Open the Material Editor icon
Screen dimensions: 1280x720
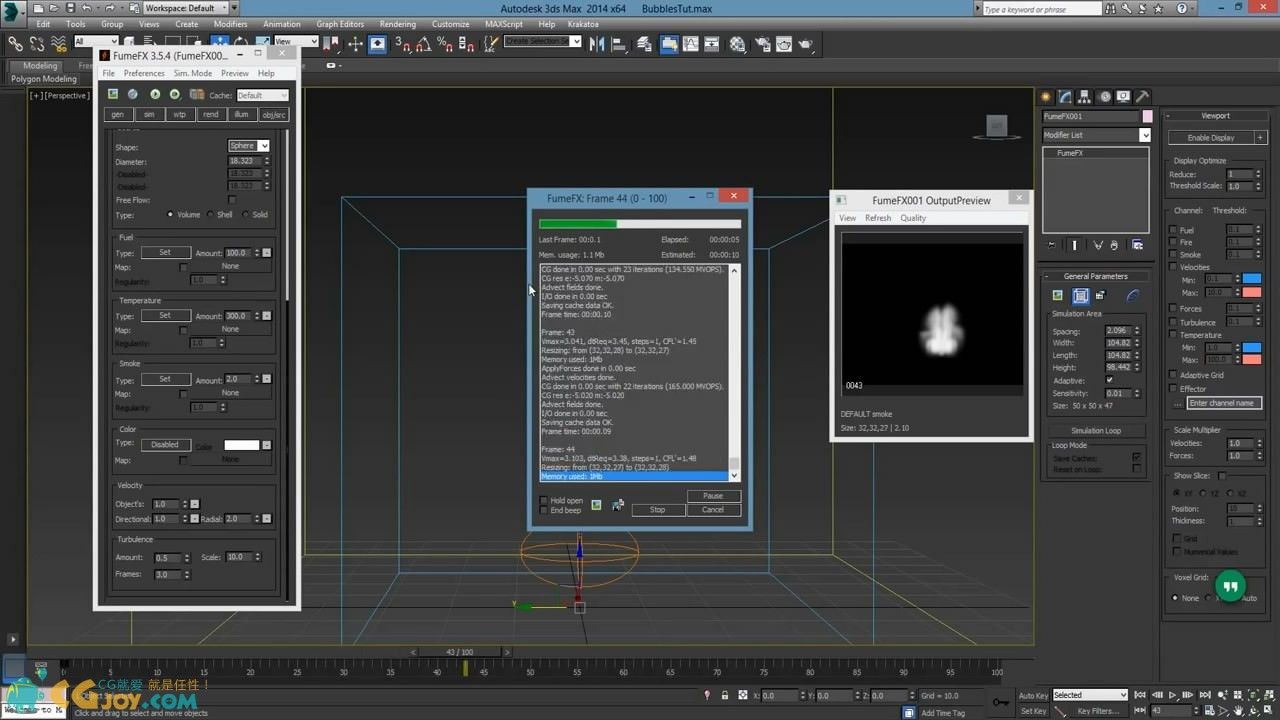pos(738,44)
